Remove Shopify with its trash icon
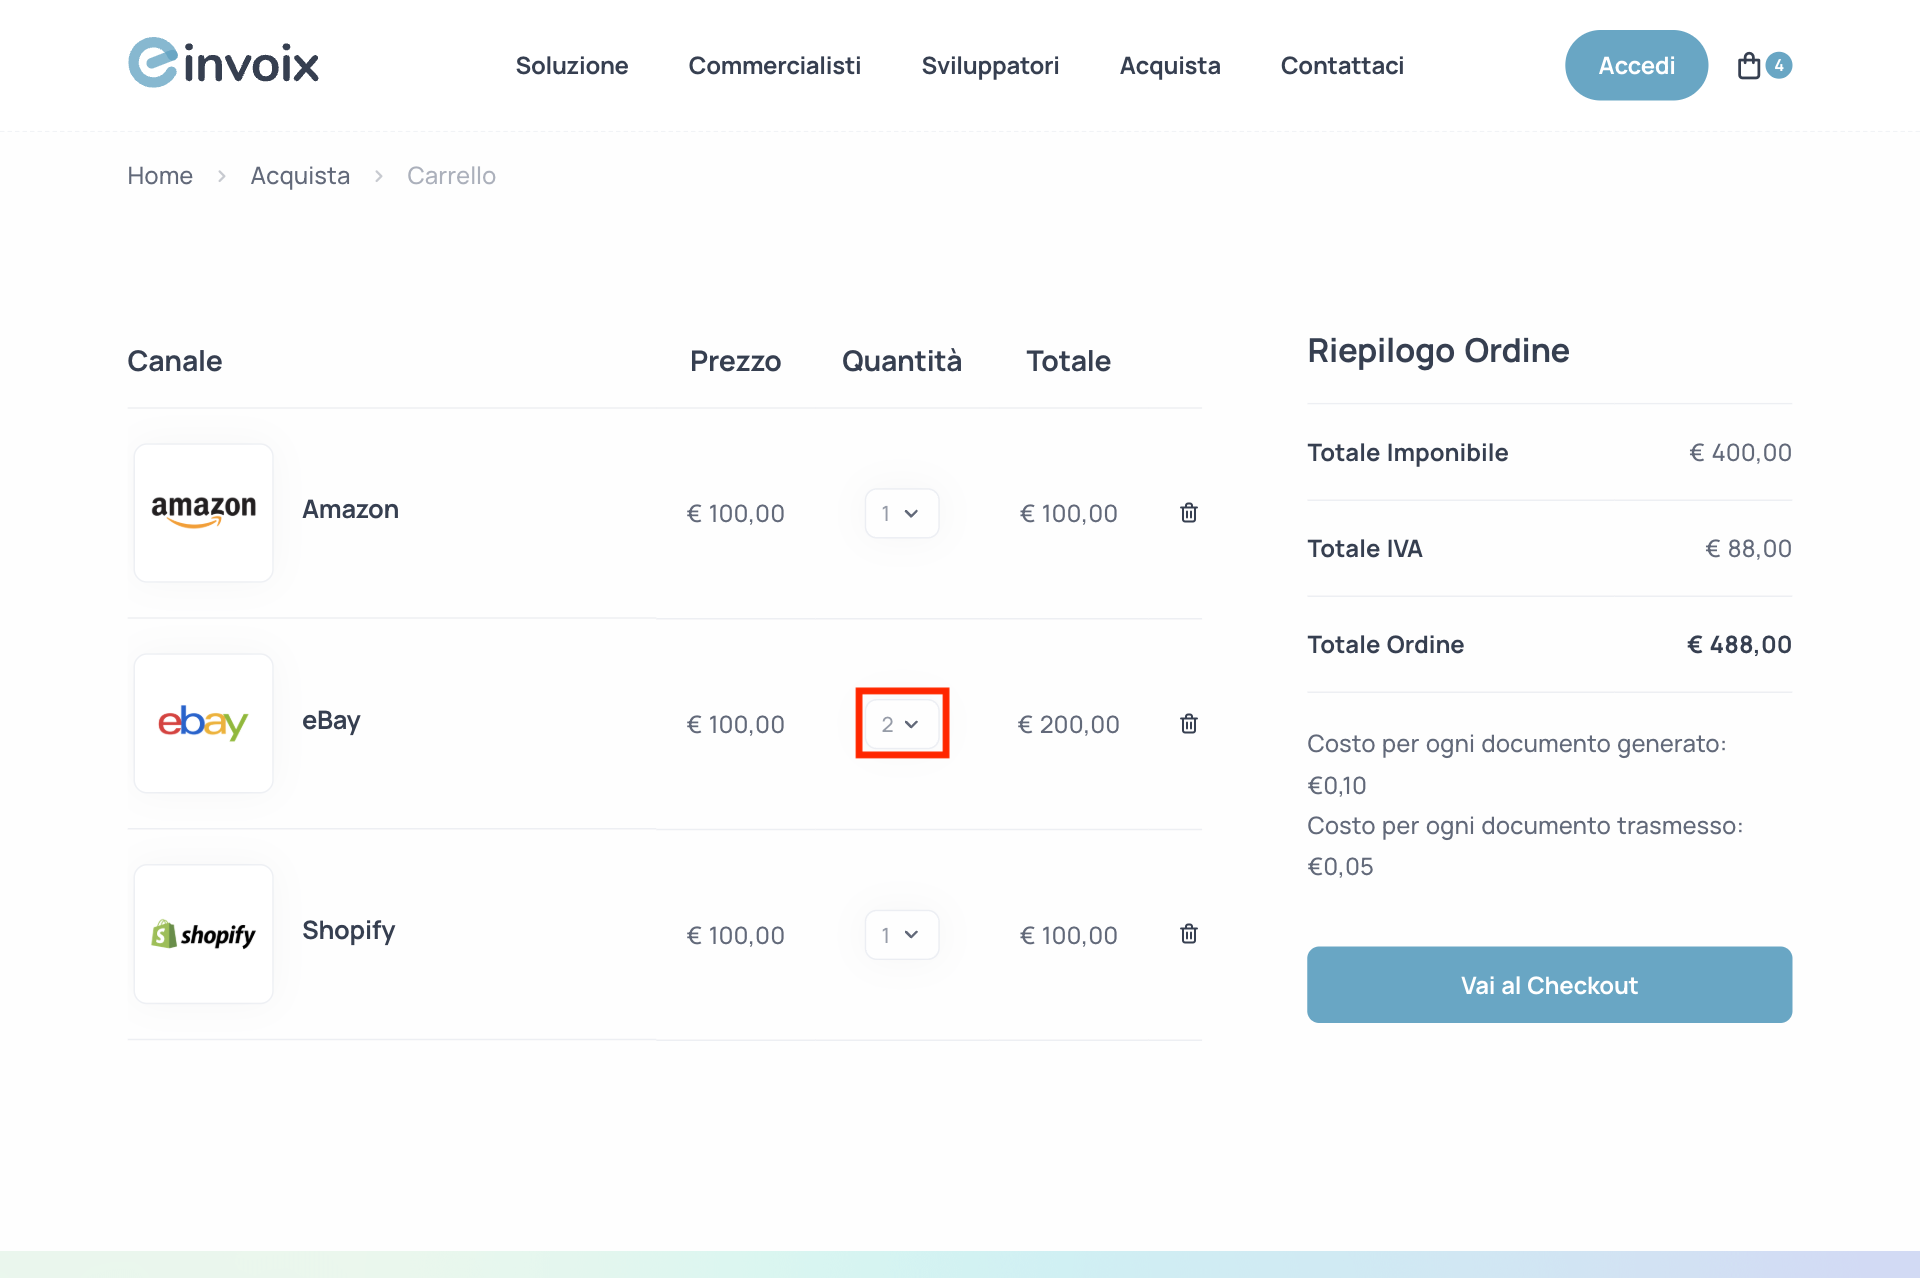This screenshot has width=1920, height=1279. click(1188, 934)
